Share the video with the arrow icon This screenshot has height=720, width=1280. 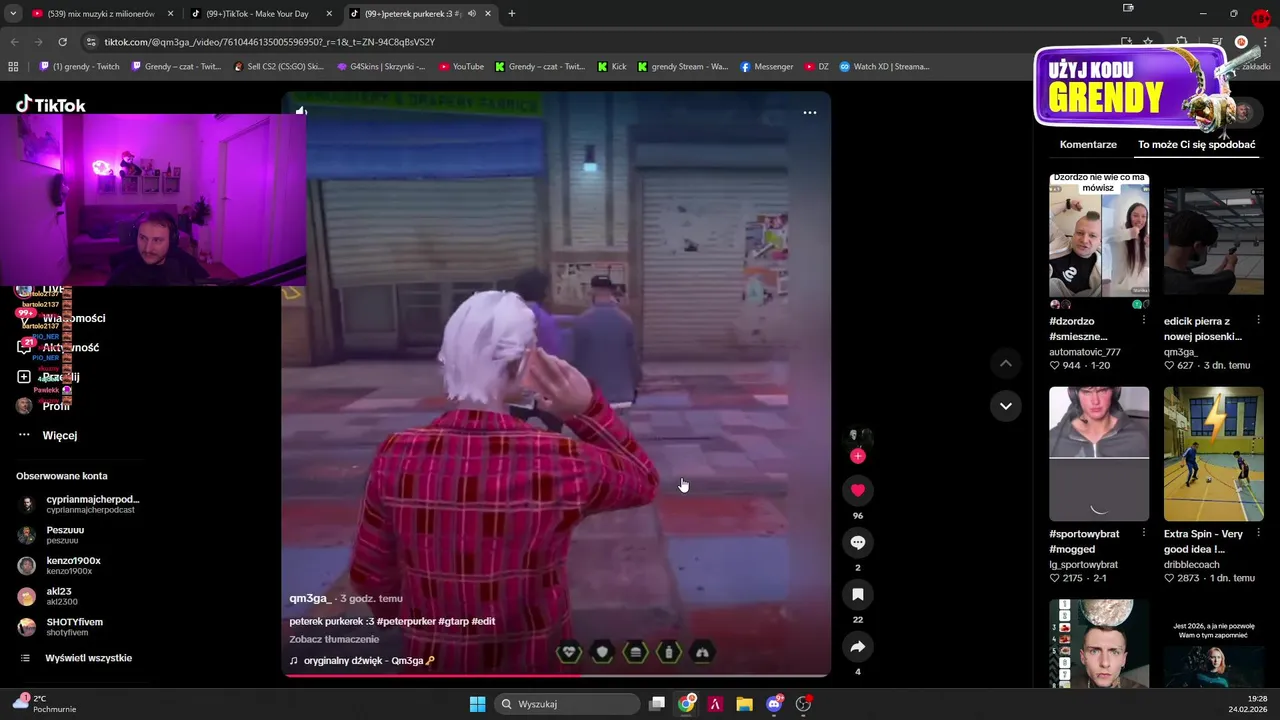click(x=857, y=647)
